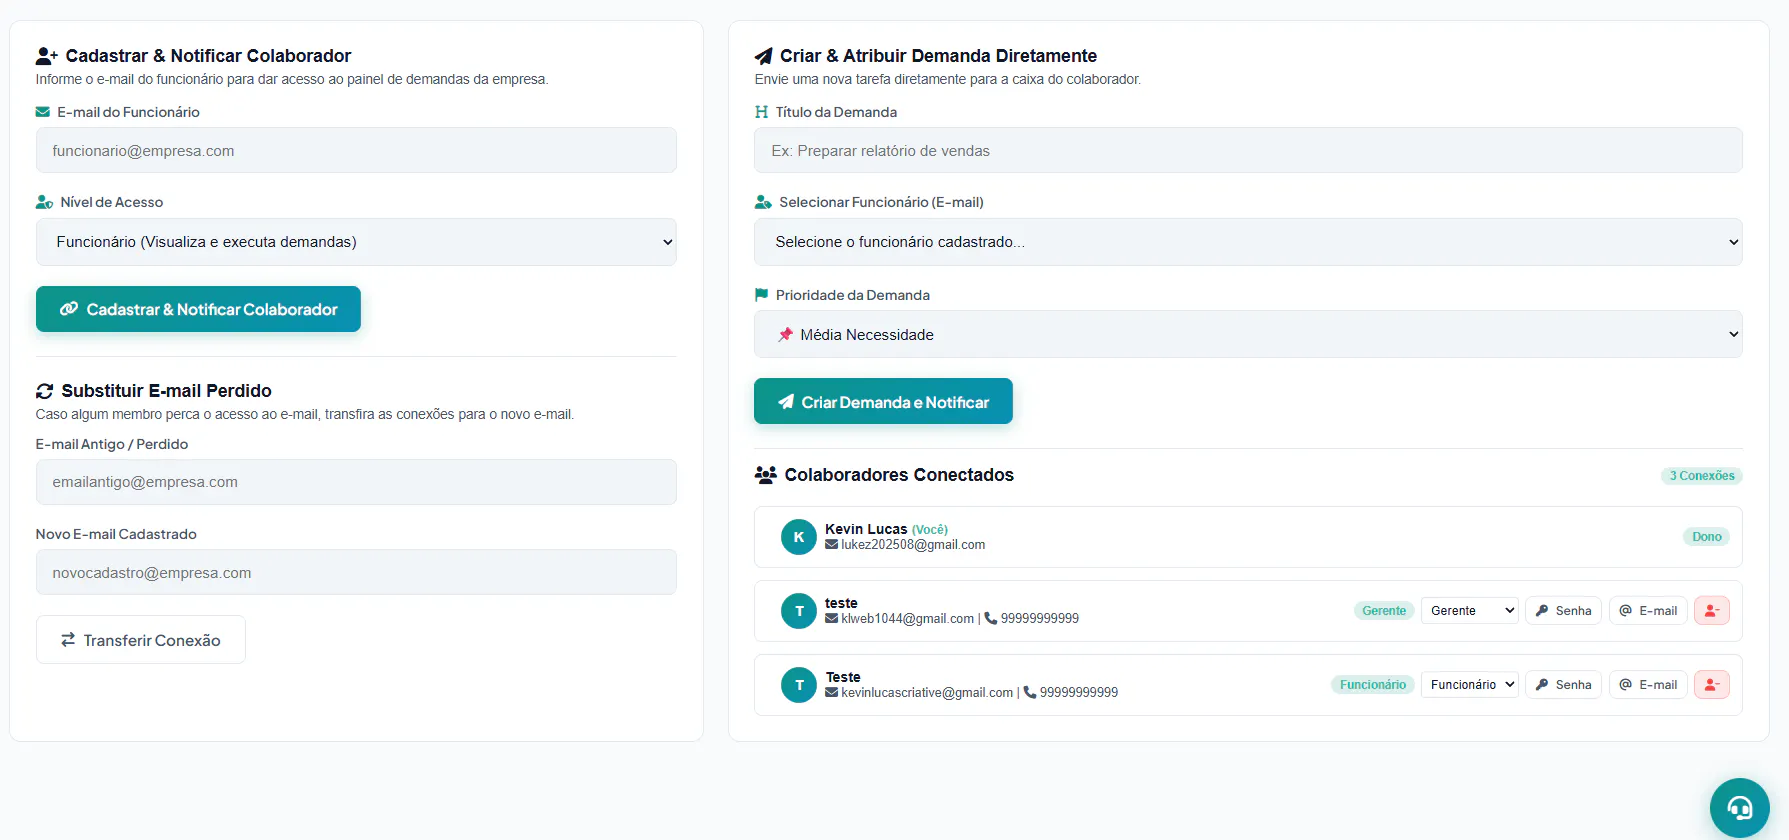The width and height of the screenshot is (1789, 840).
Task: Click the Criar Demanda e Notificar button
Action: pos(883,401)
